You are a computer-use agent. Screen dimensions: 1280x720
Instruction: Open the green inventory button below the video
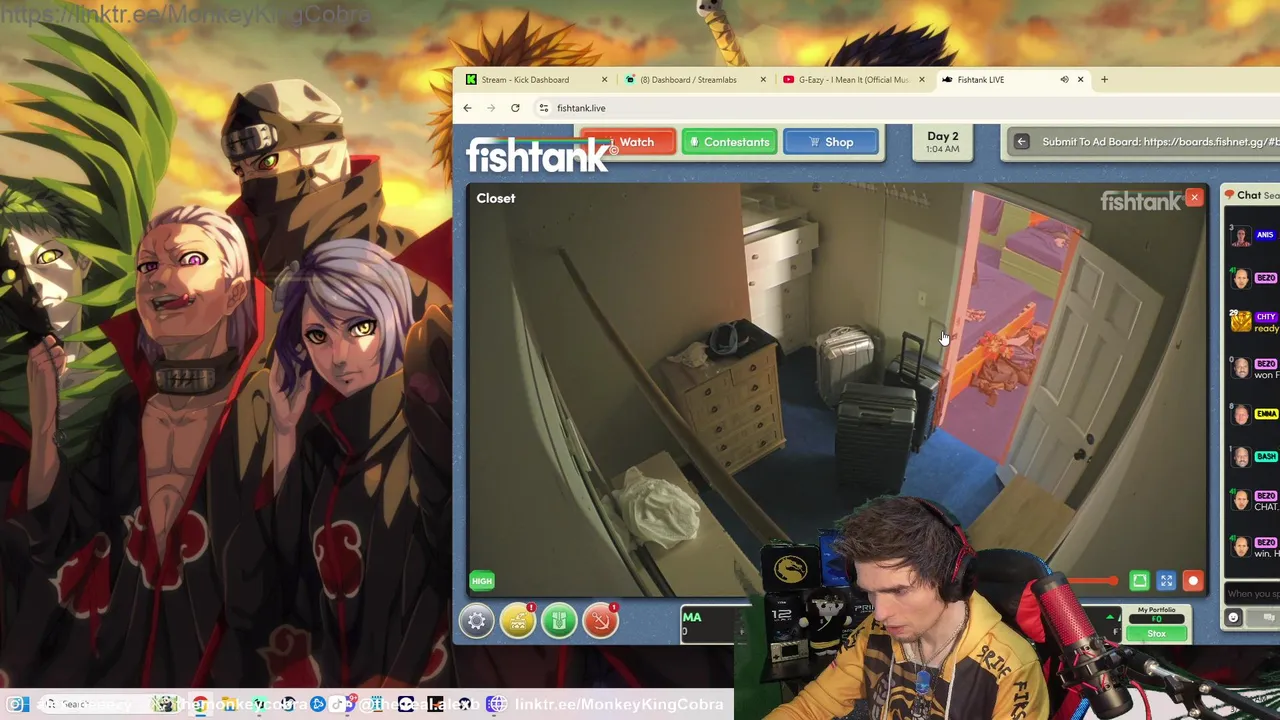(x=559, y=621)
